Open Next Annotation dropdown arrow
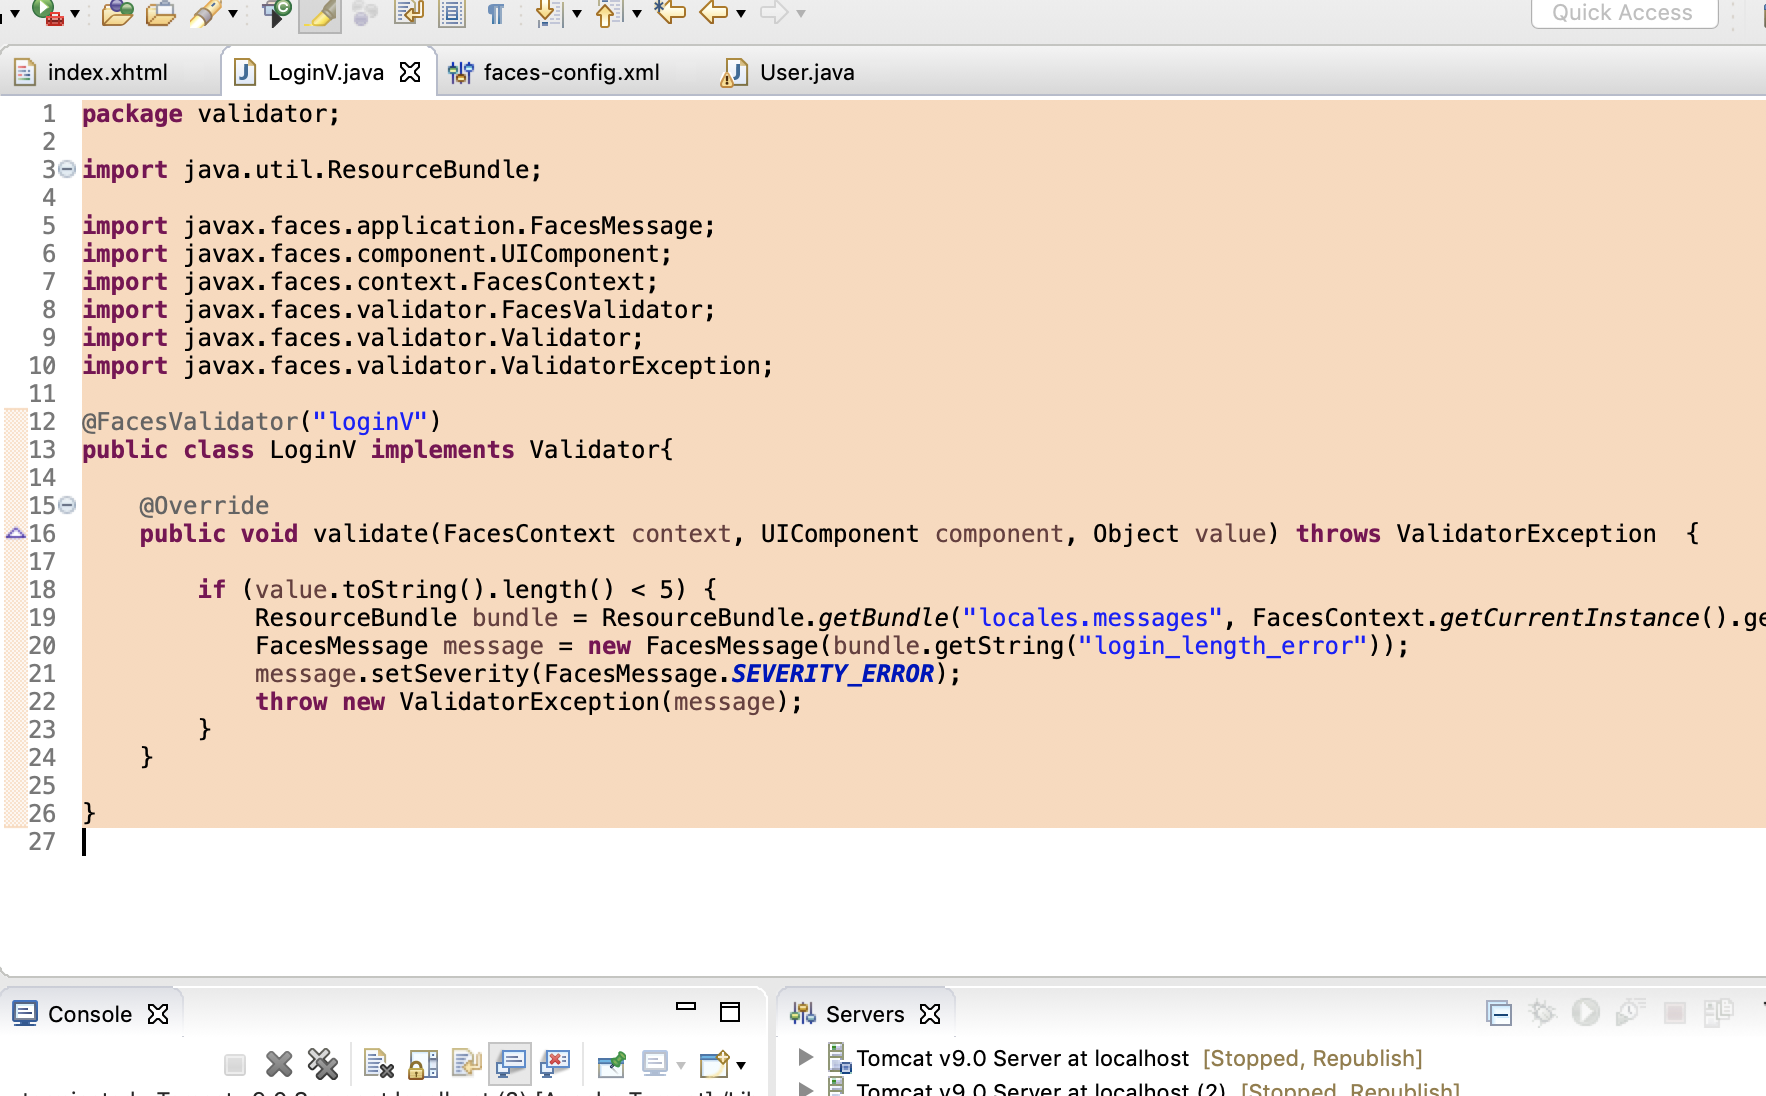 point(577,14)
